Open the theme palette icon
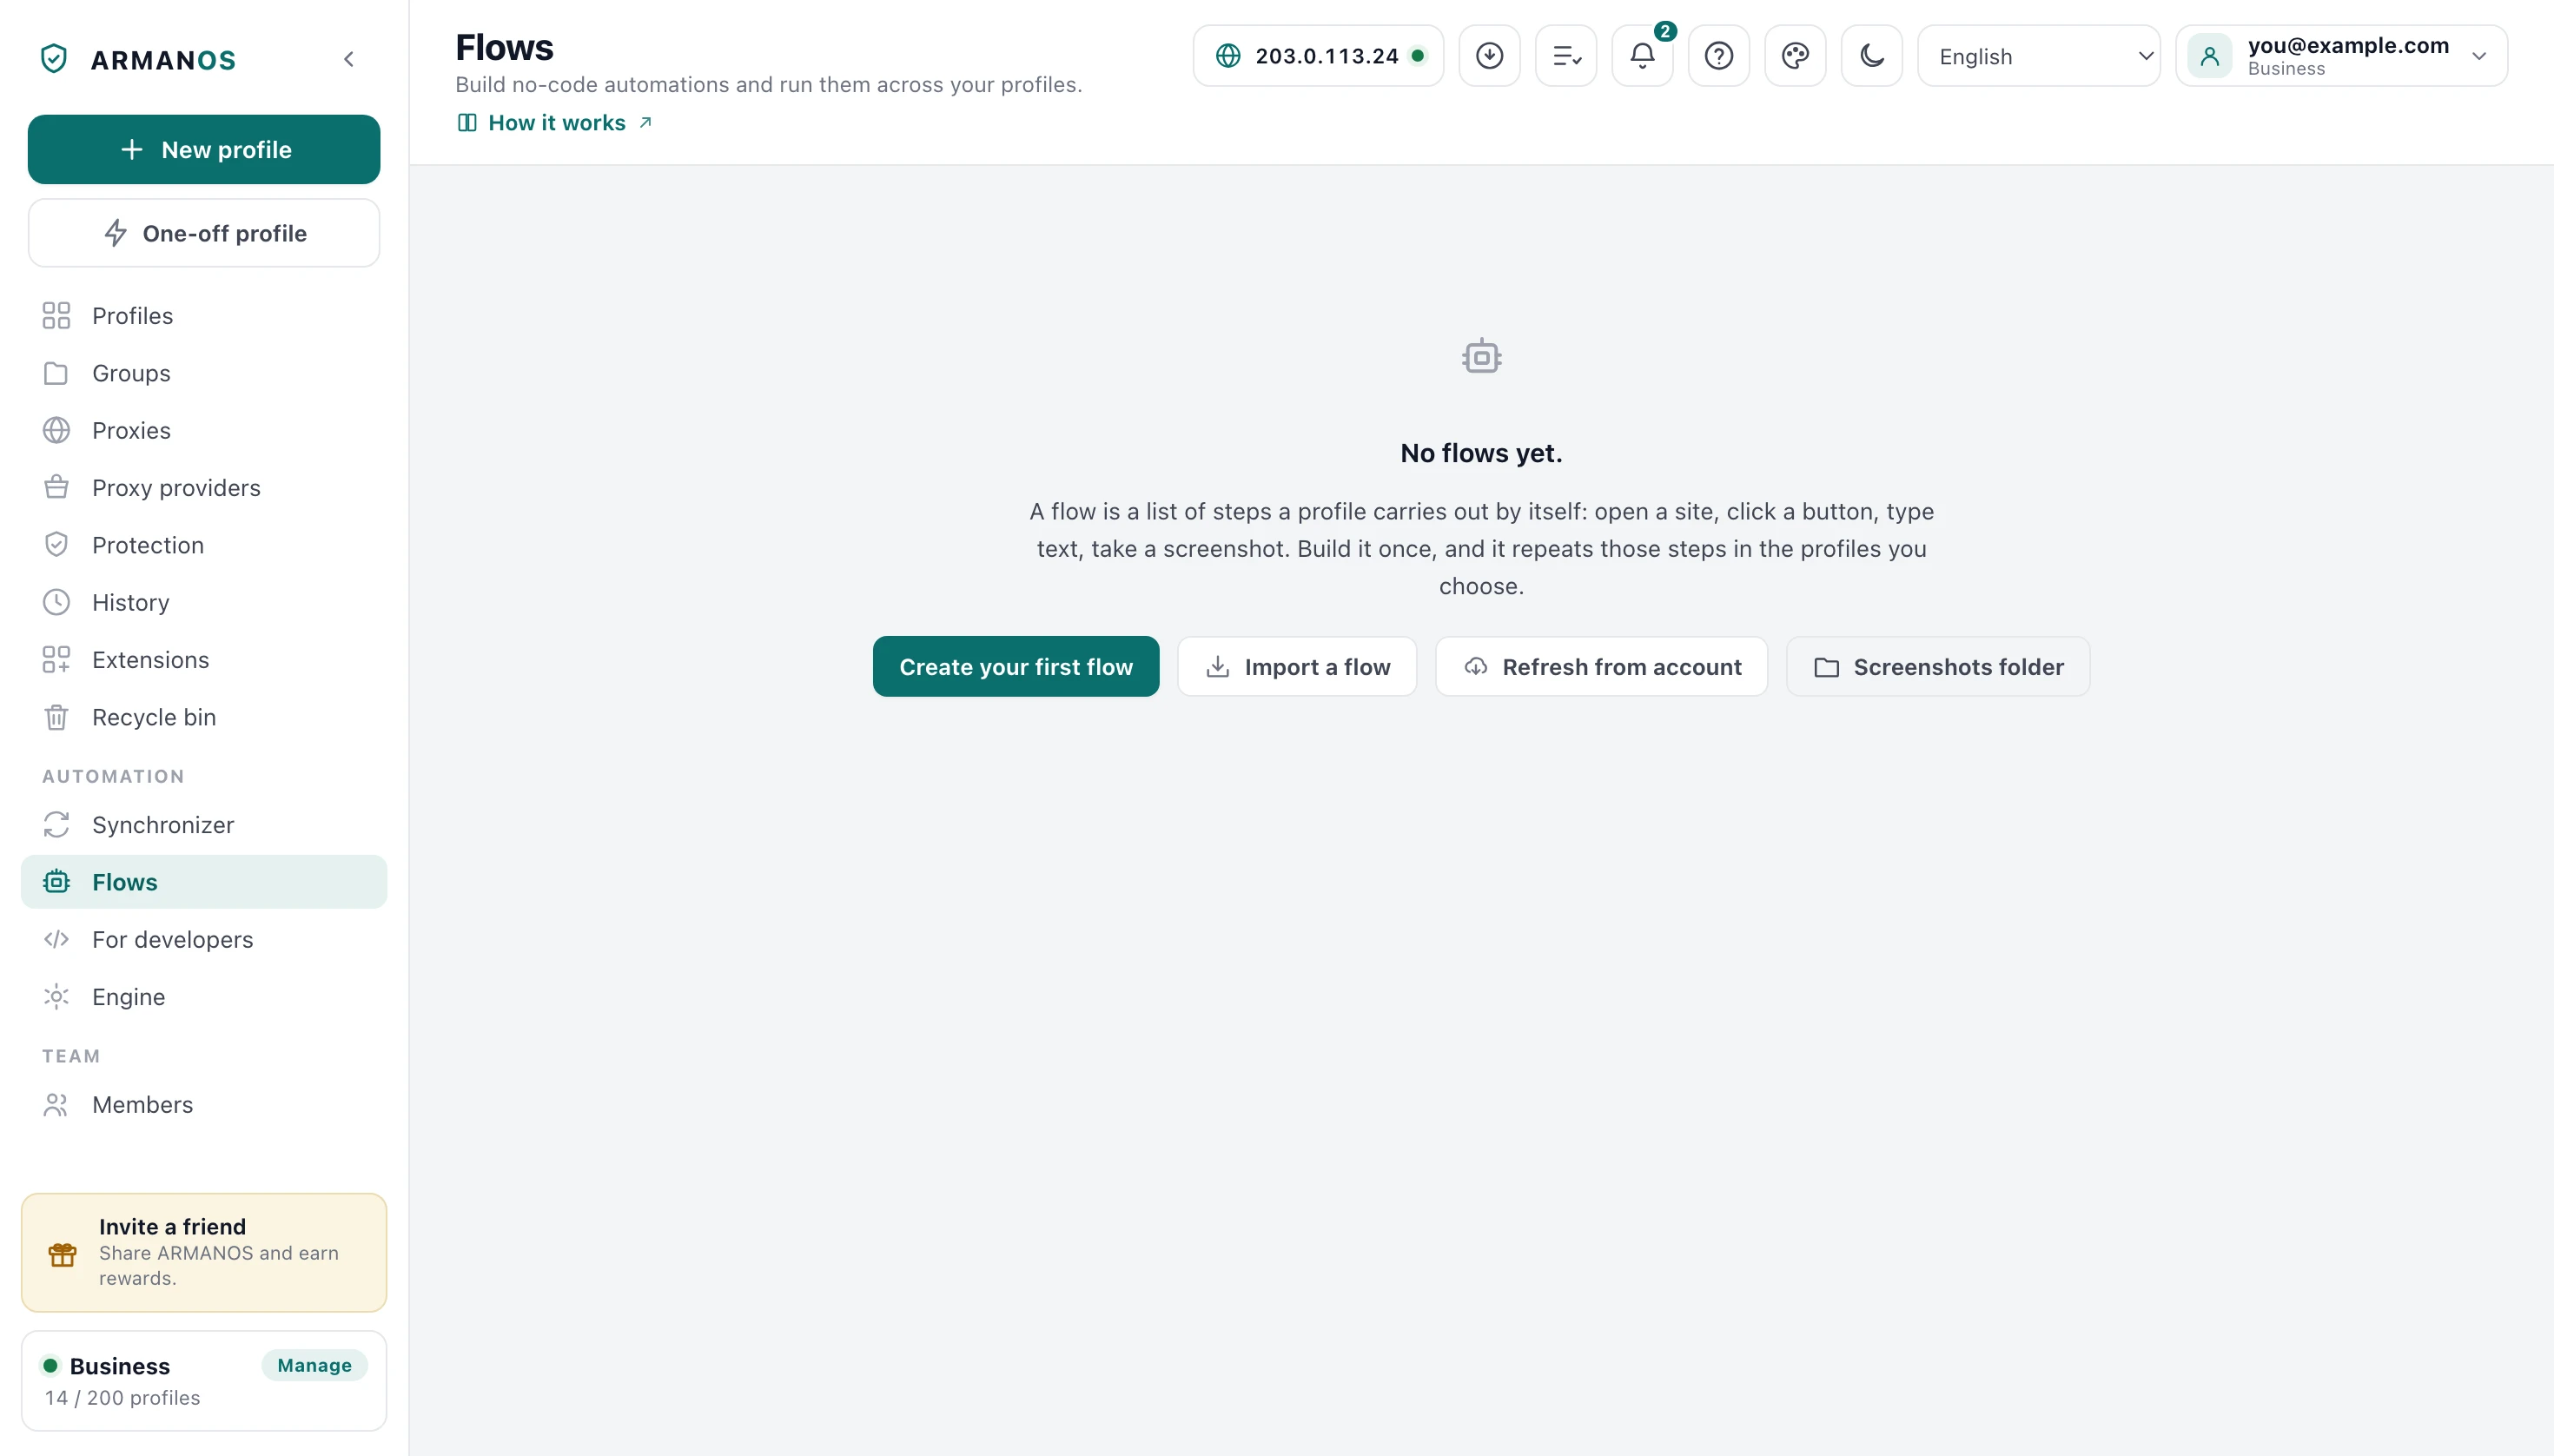Viewport: 2554px width, 1456px height. point(1795,56)
